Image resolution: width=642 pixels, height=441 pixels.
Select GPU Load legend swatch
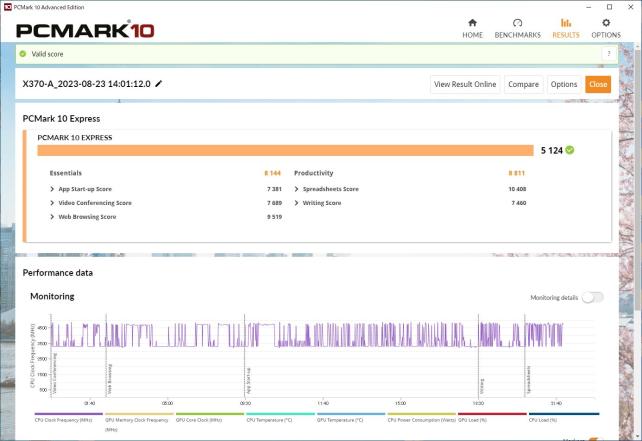(492, 414)
